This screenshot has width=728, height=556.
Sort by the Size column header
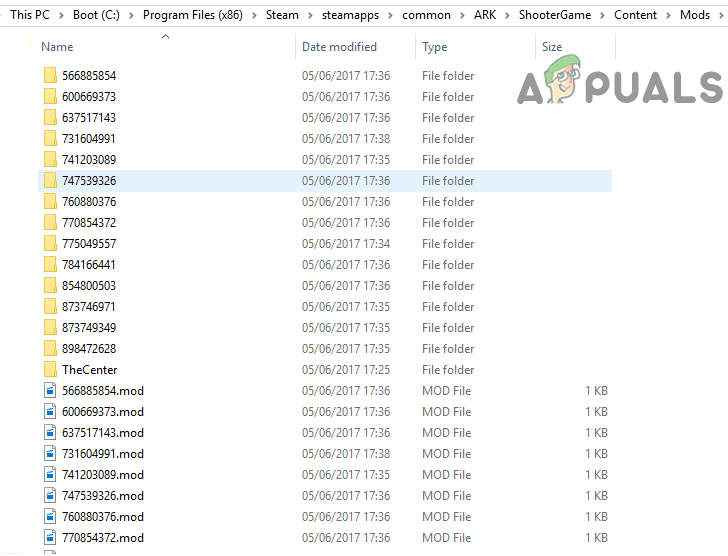pos(552,47)
